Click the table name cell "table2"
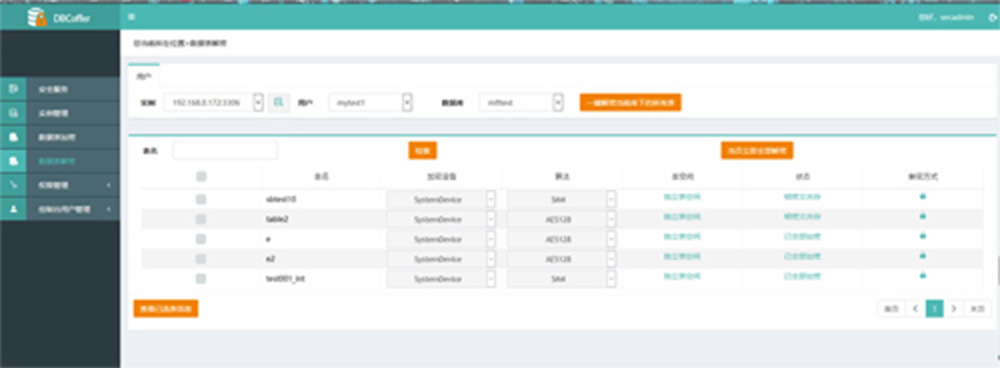This screenshot has width=1000, height=368. pyautogui.click(x=277, y=219)
